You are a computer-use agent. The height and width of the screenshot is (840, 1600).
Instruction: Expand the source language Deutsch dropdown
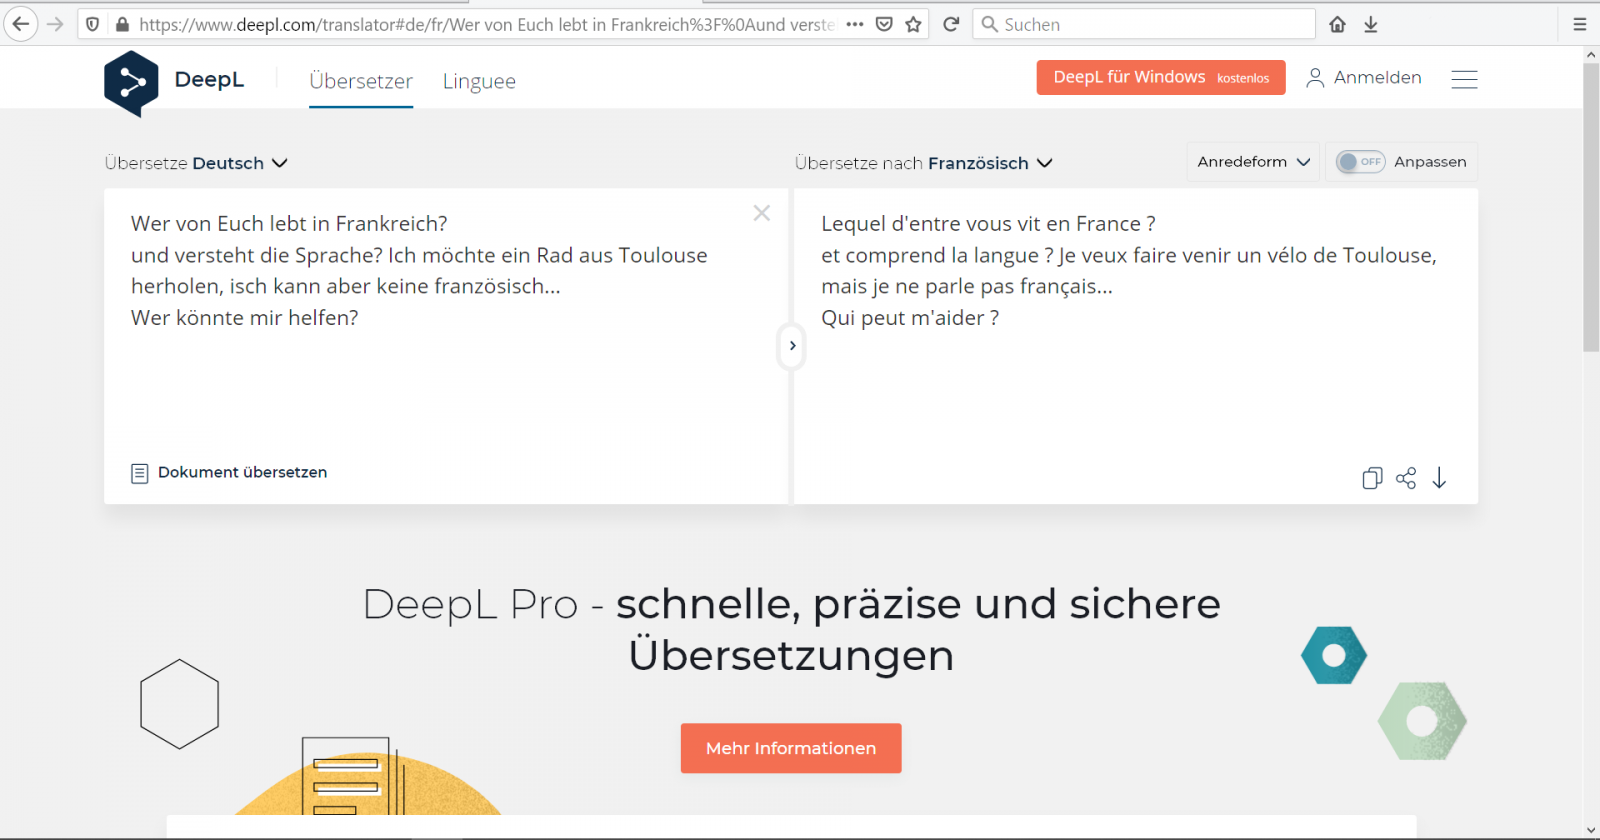[196, 163]
